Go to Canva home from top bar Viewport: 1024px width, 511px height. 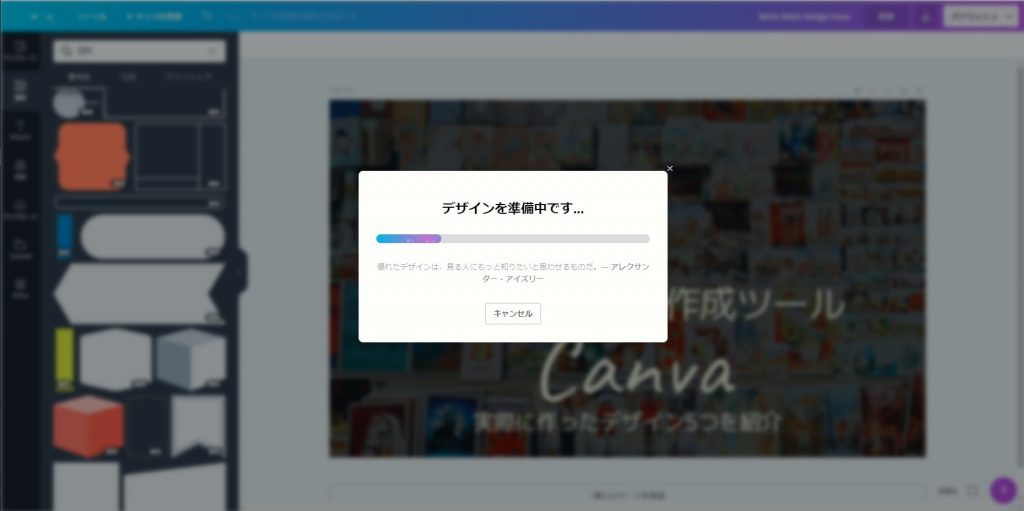(43, 16)
